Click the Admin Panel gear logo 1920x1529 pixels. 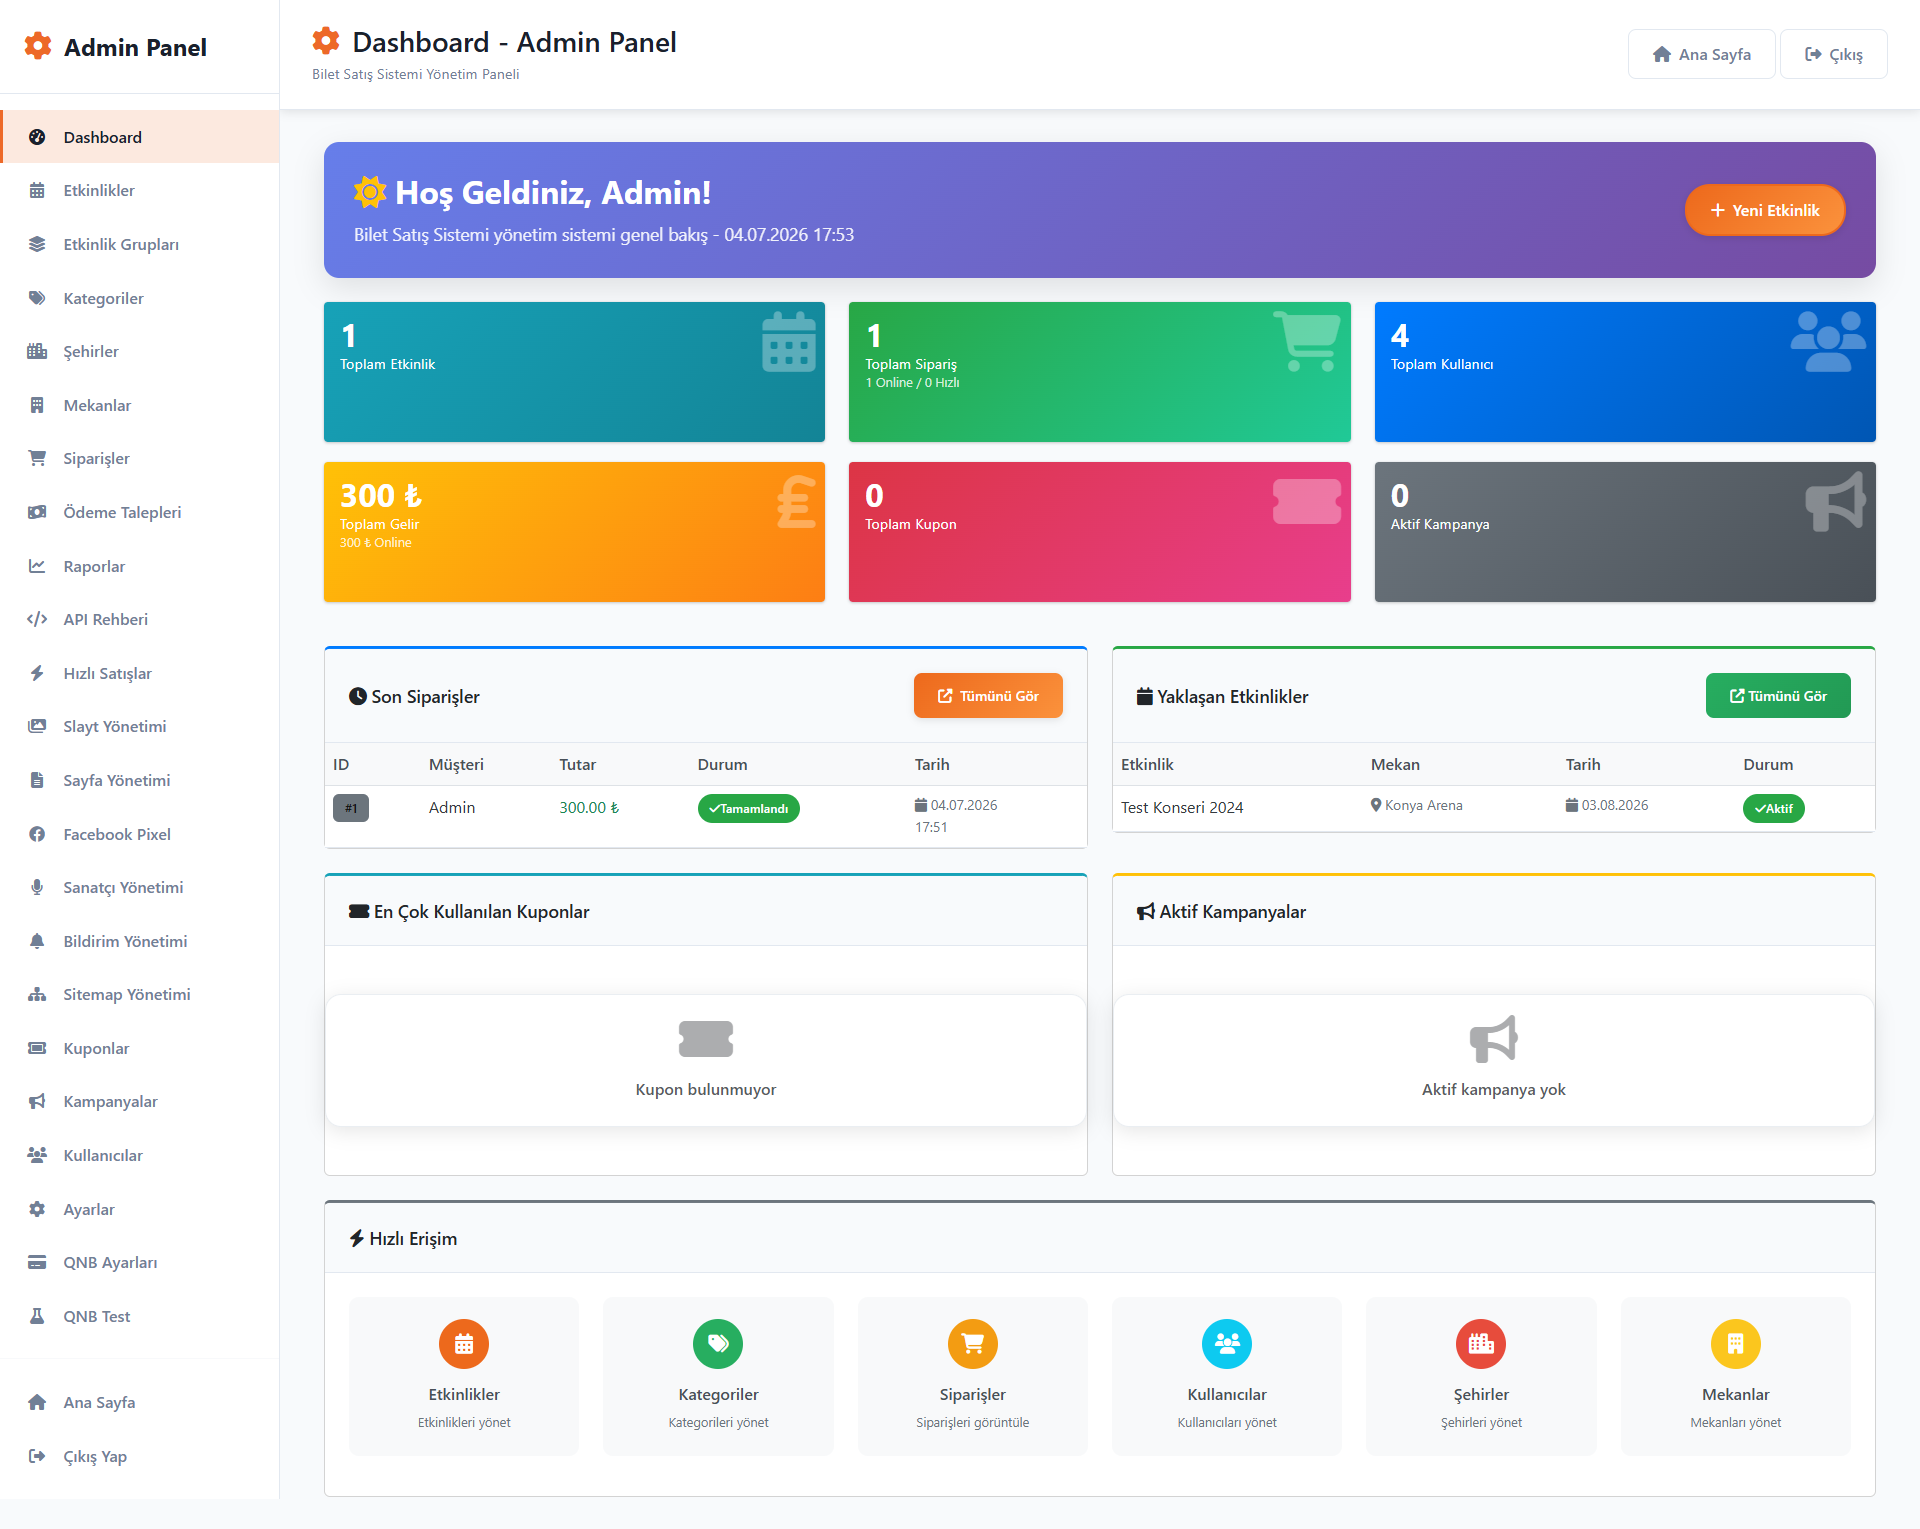click(38, 46)
